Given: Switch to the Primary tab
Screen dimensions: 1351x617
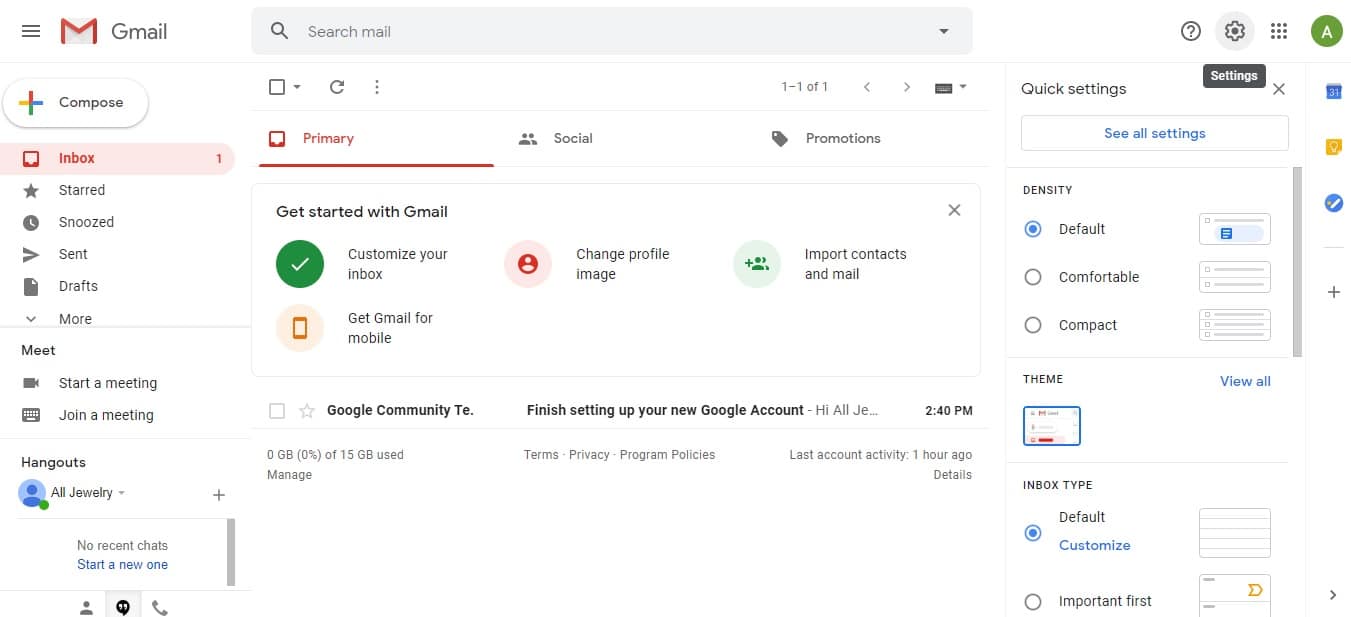Looking at the screenshot, I should tap(376, 139).
